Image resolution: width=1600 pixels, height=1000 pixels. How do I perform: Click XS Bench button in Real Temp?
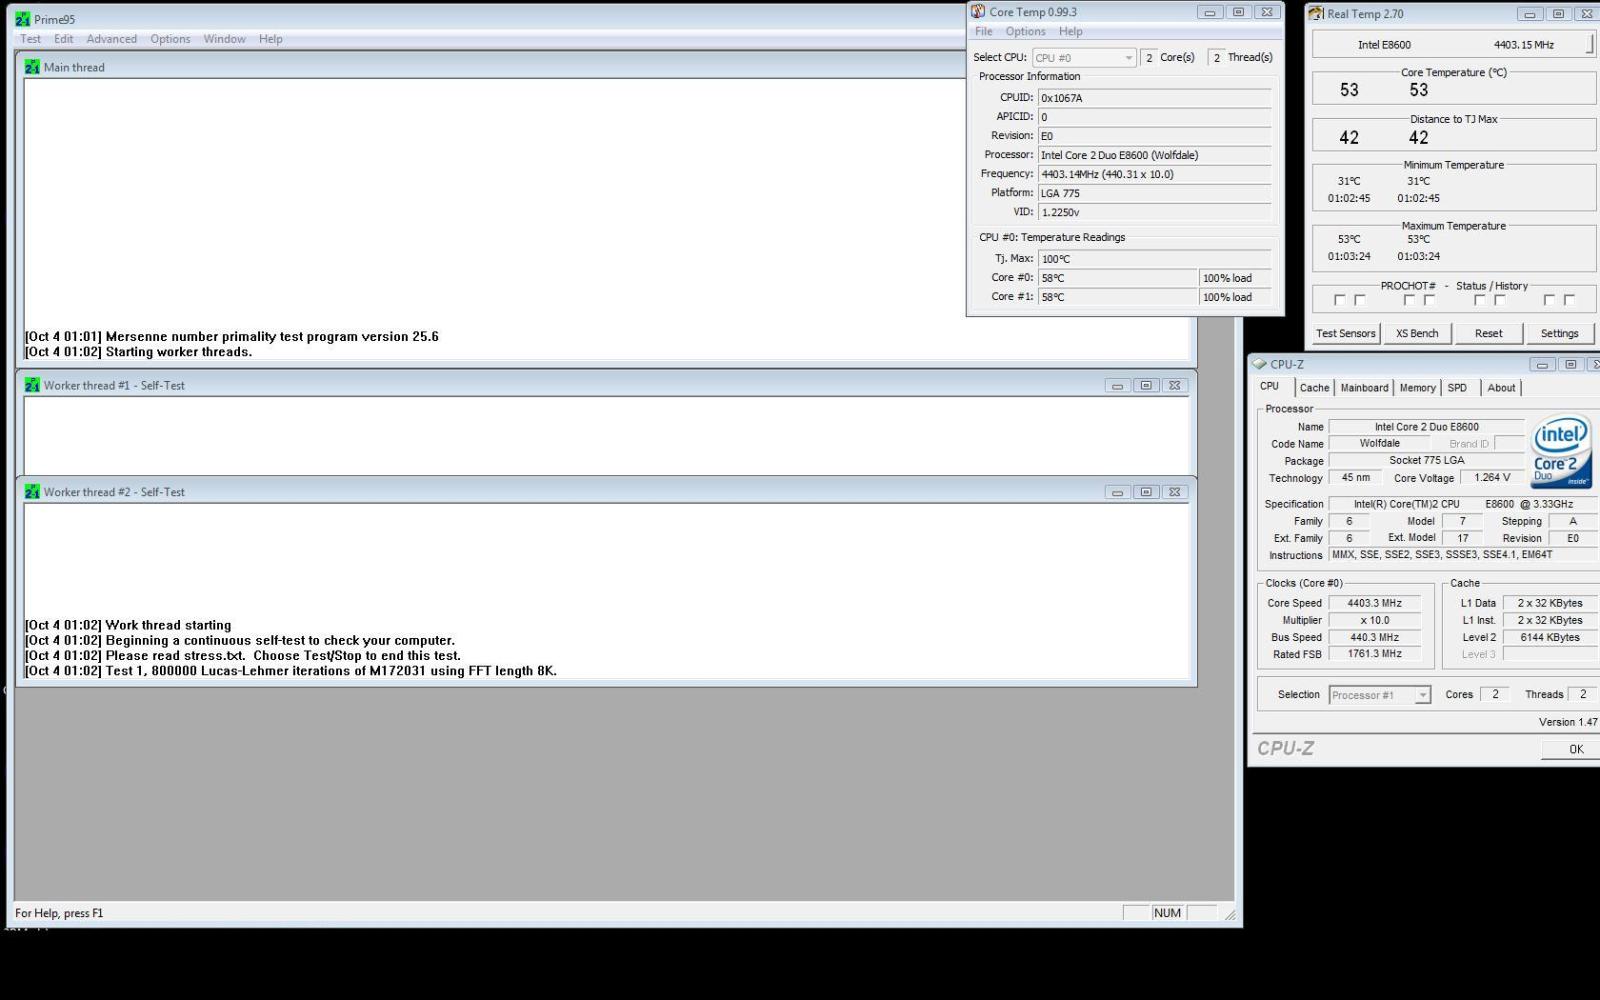[1417, 333]
